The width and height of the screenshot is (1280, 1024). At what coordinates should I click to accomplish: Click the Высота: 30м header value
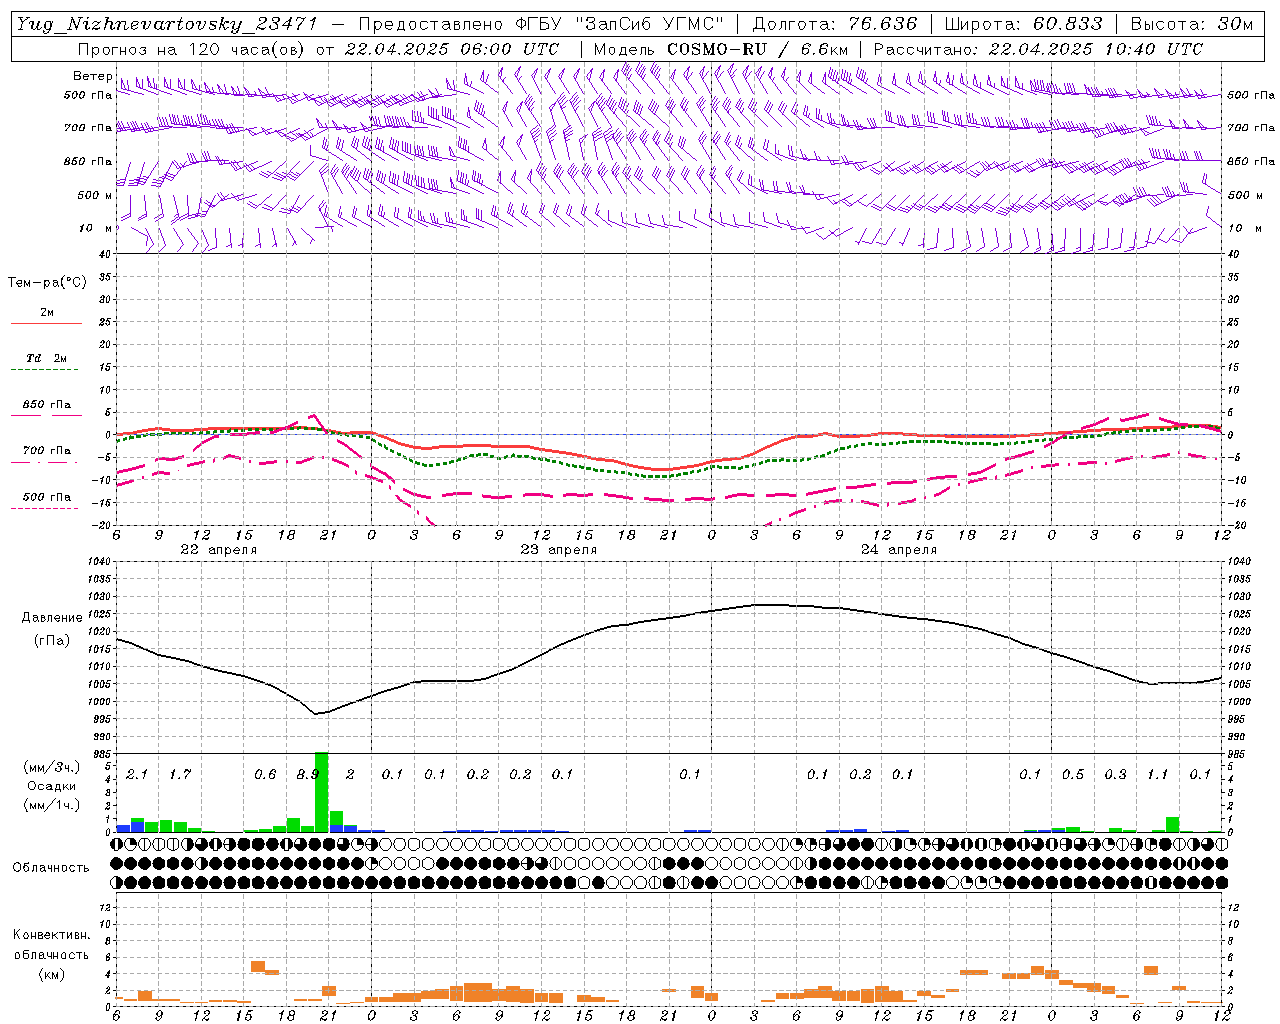1192,24
